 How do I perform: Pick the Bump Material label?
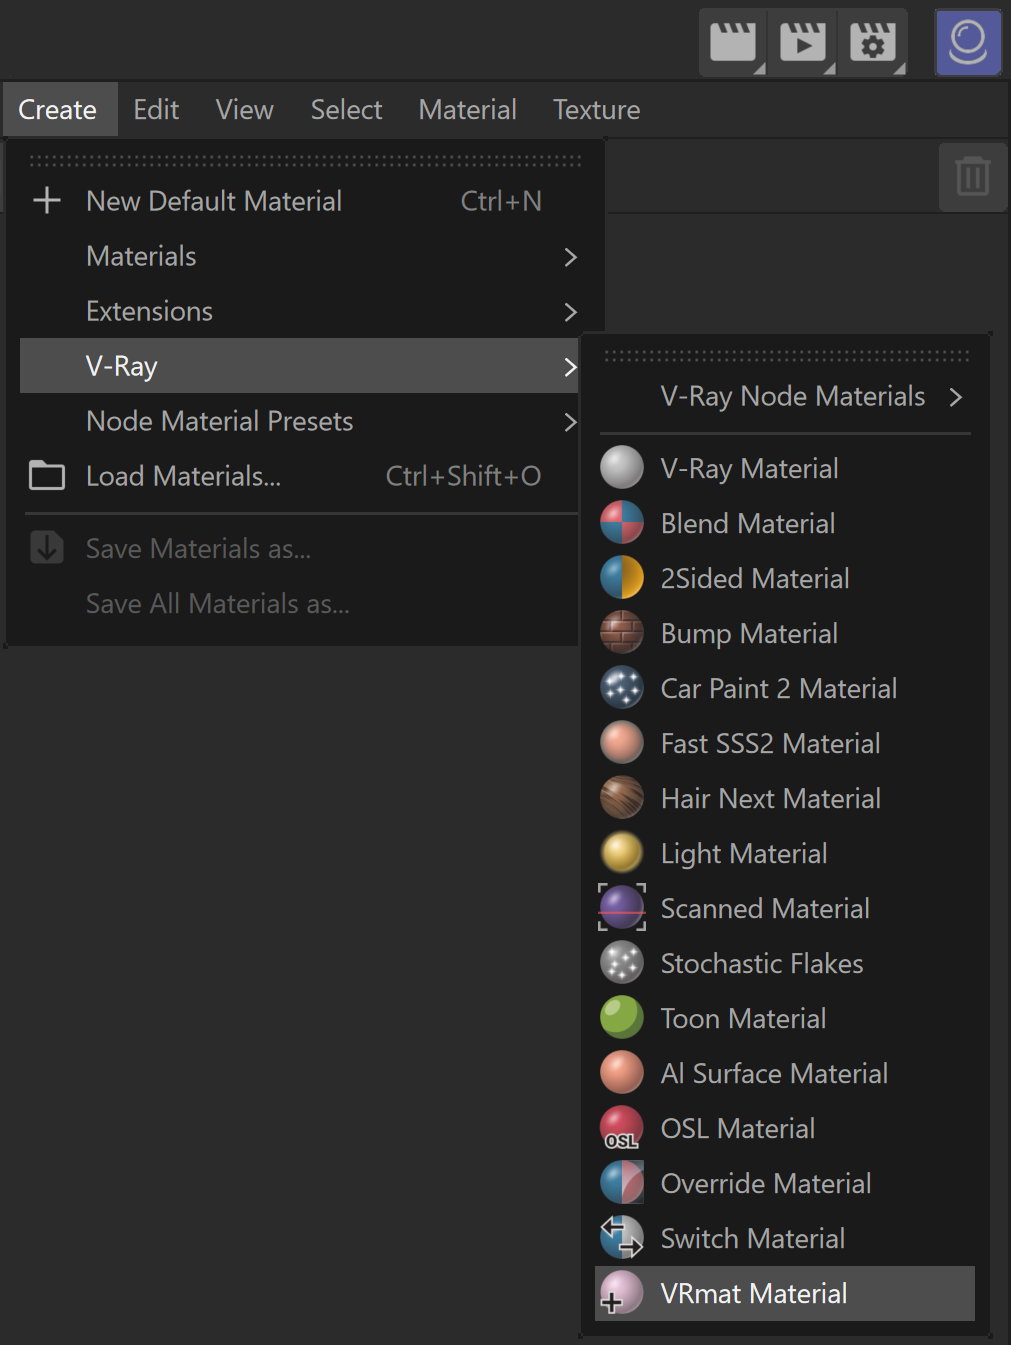click(x=749, y=634)
